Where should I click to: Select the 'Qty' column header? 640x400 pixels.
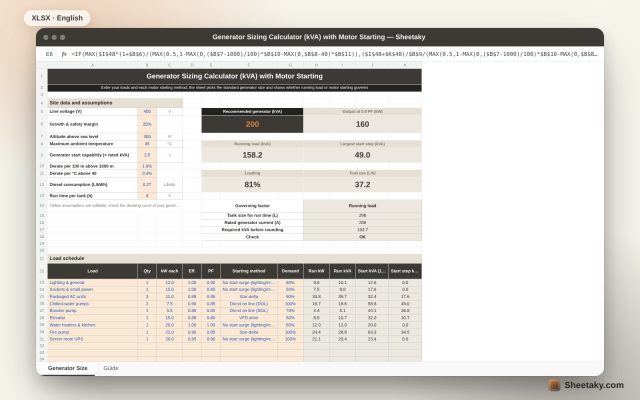(x=147, y=271)
